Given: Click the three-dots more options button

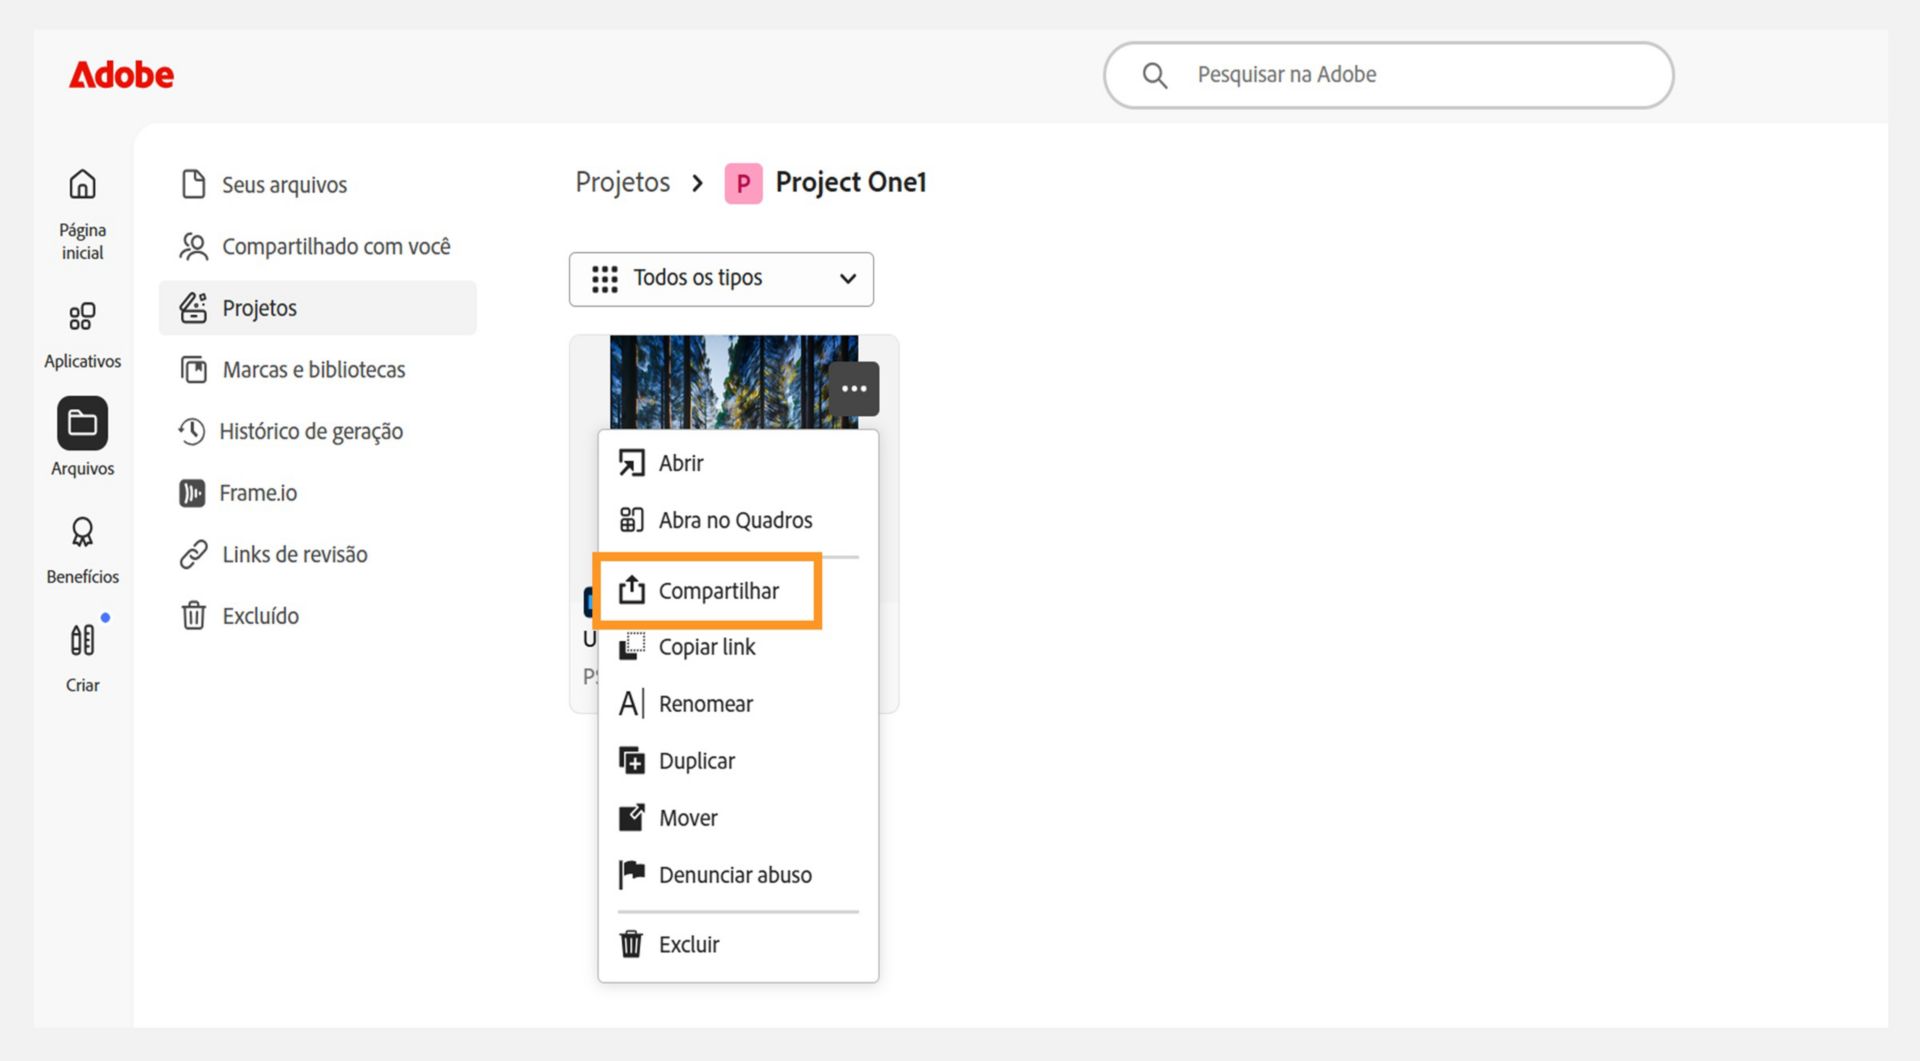Looking at the screenshot, I should [x=854, y=389].
